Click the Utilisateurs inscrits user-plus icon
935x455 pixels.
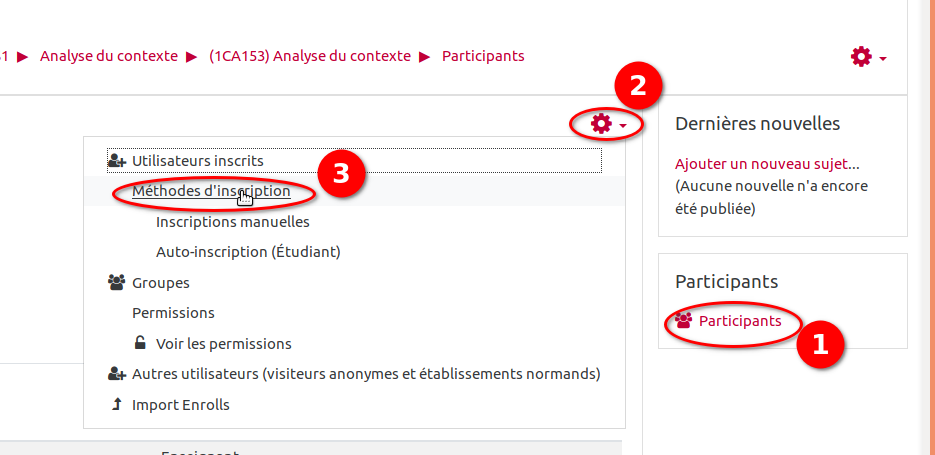pos(116,160)
